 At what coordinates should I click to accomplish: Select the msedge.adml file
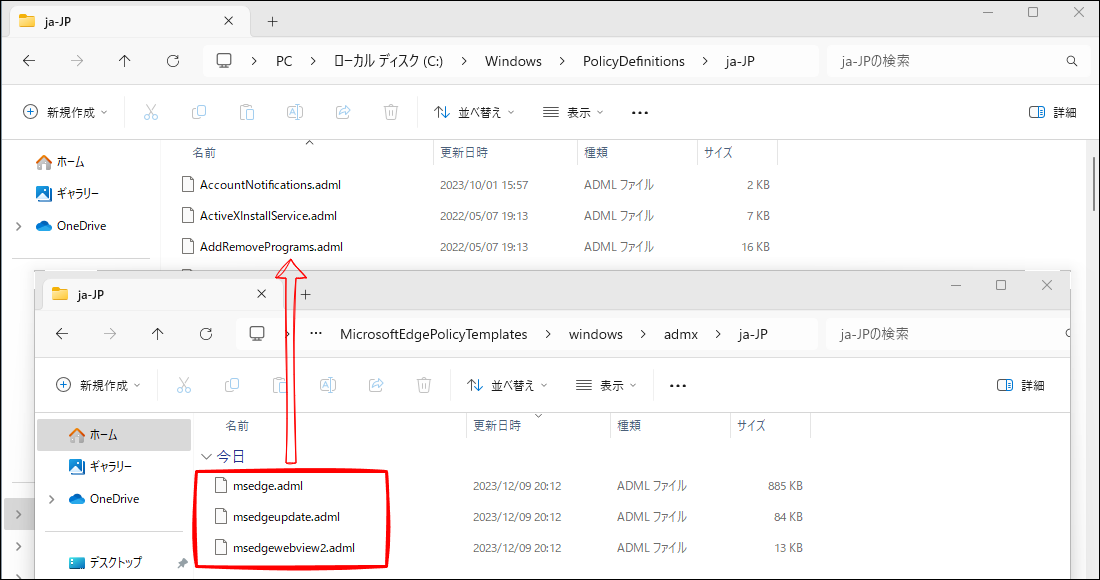[267, 486]
